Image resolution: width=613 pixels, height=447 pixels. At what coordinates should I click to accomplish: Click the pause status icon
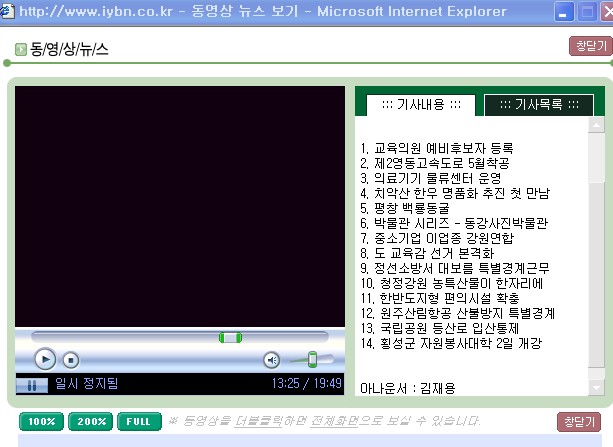32,384
